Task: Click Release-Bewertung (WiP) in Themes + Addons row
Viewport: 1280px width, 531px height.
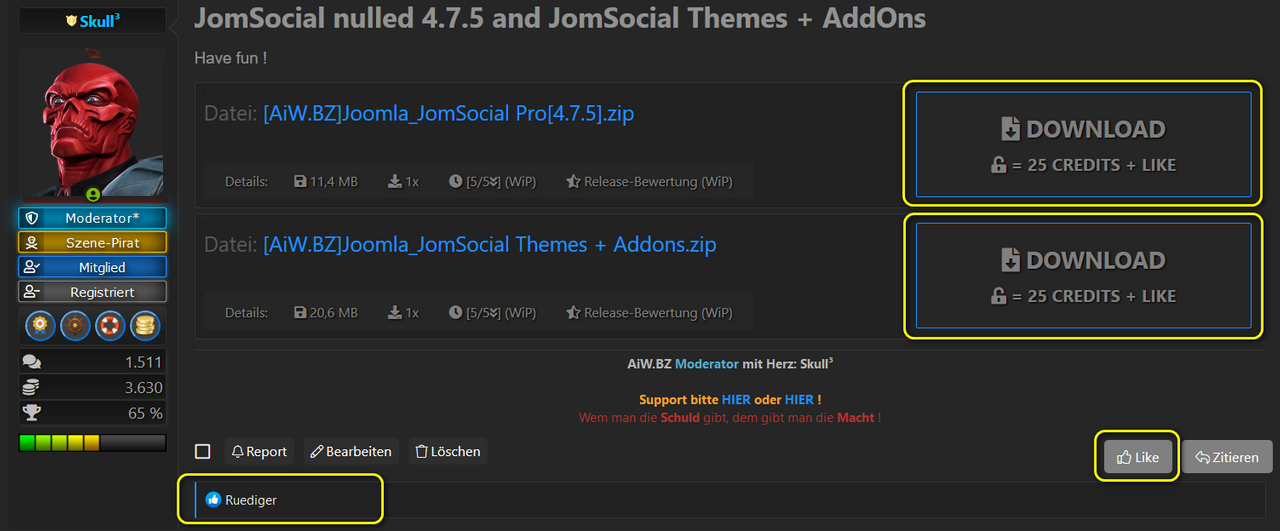Action: click(x=658, y=313)
